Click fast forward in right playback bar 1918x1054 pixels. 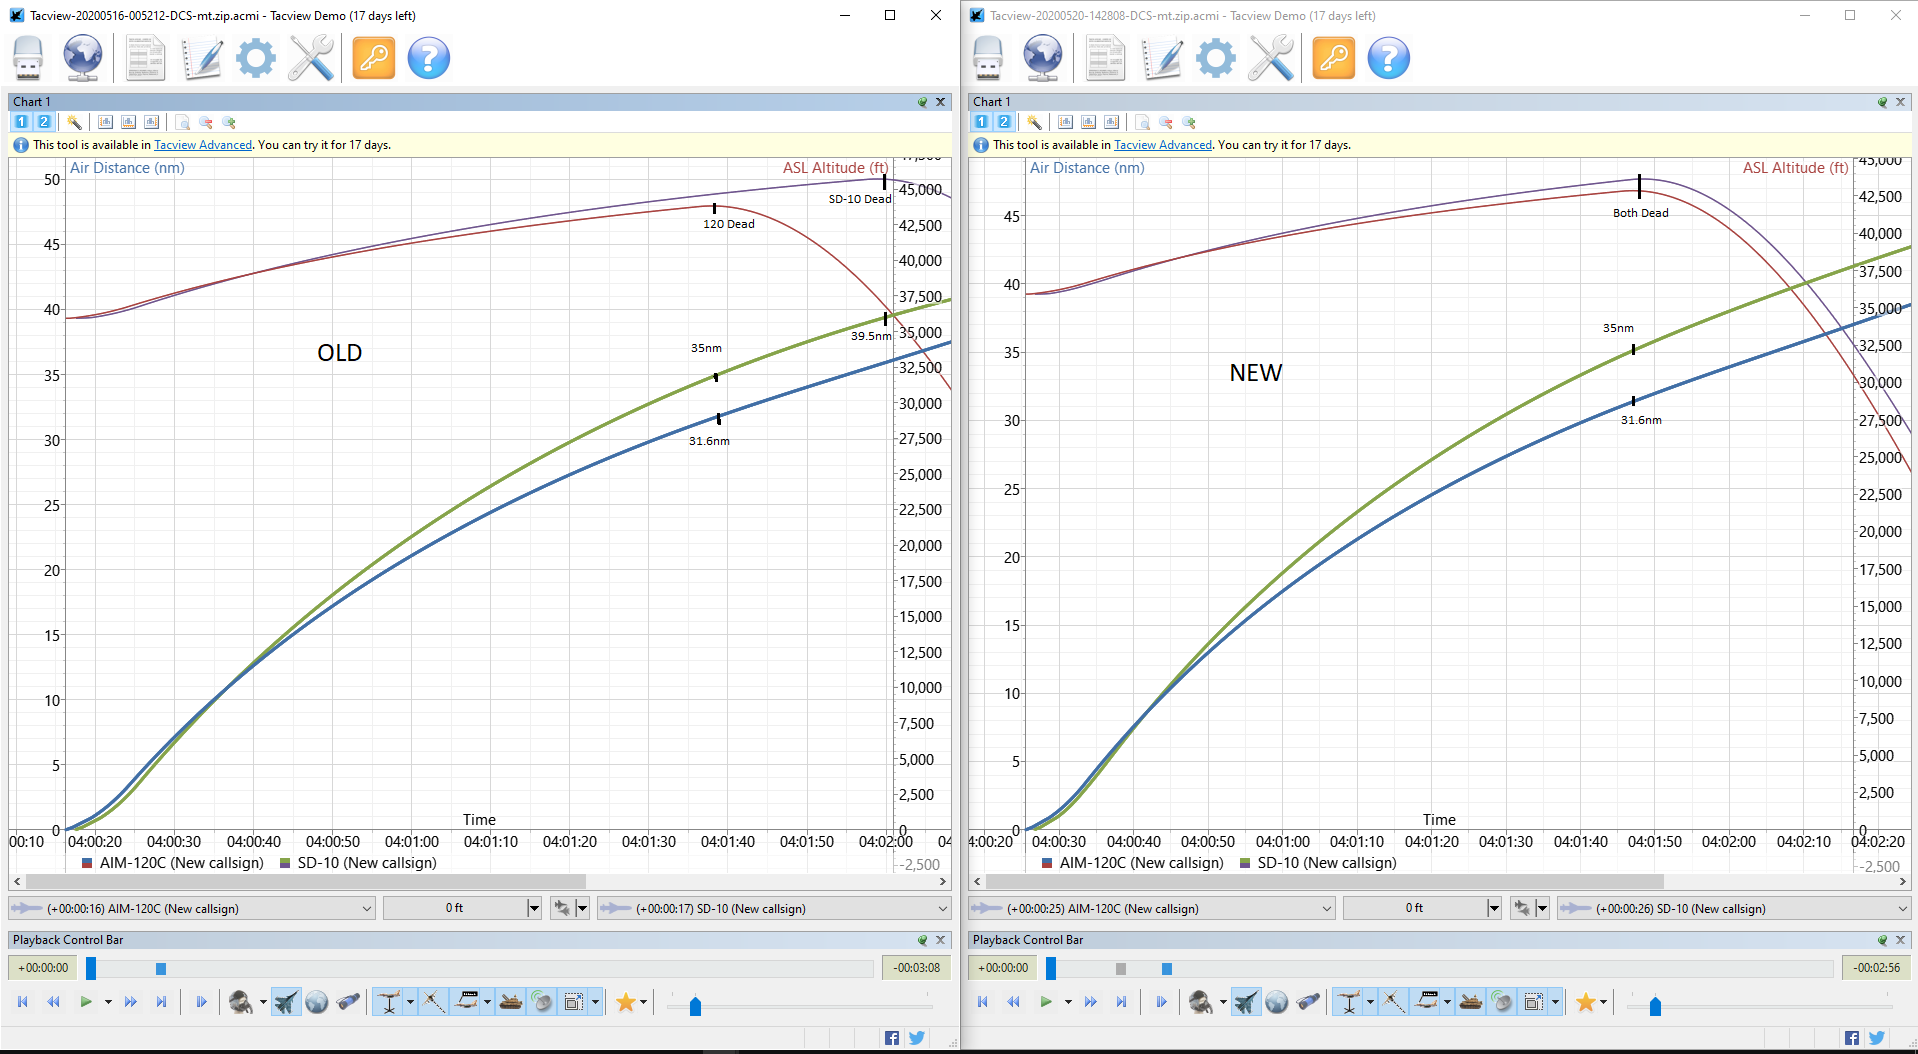click(x=1090, y=1002)
